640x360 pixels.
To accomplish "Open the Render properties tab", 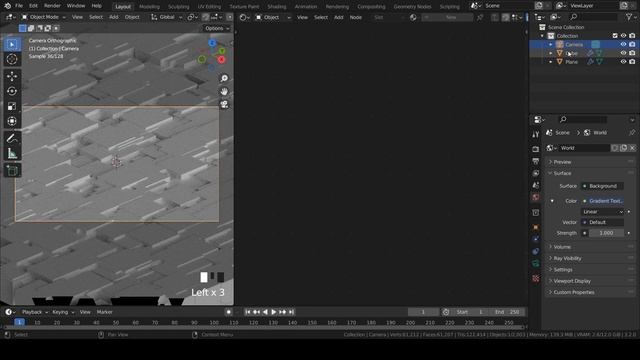I will click(x=536, y=149).
